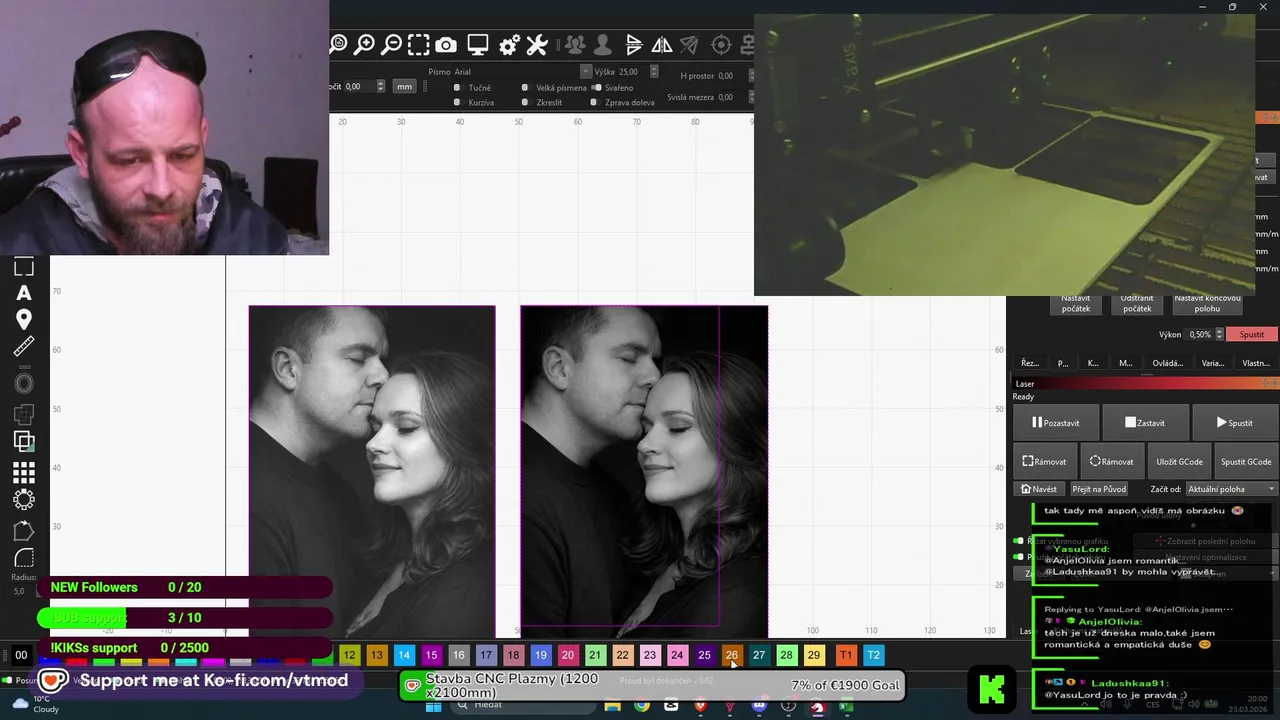
Task: Click the rectangle frame tool icon
Action: pyautogui.click(x=24, y=267)
